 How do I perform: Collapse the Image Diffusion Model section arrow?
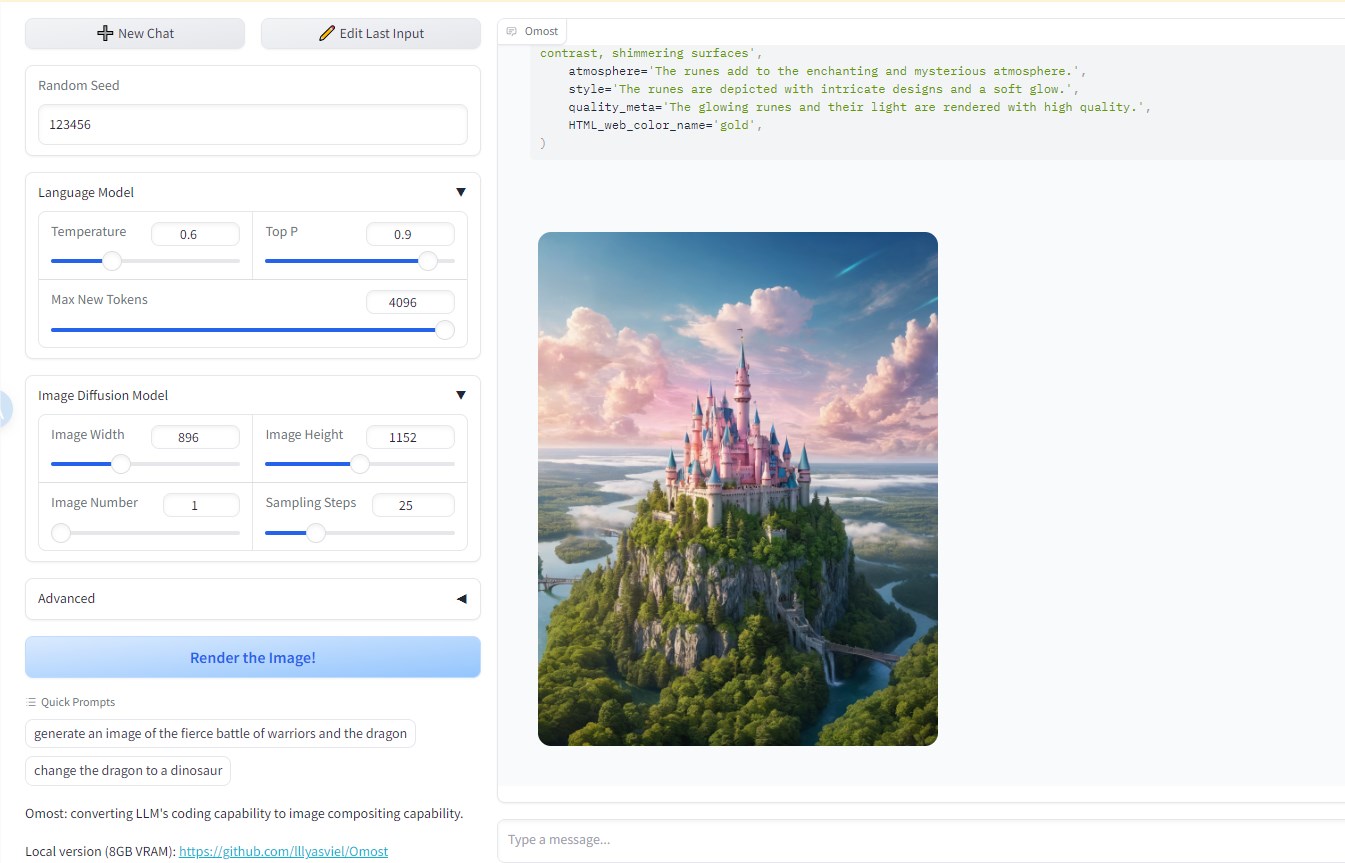460,395
